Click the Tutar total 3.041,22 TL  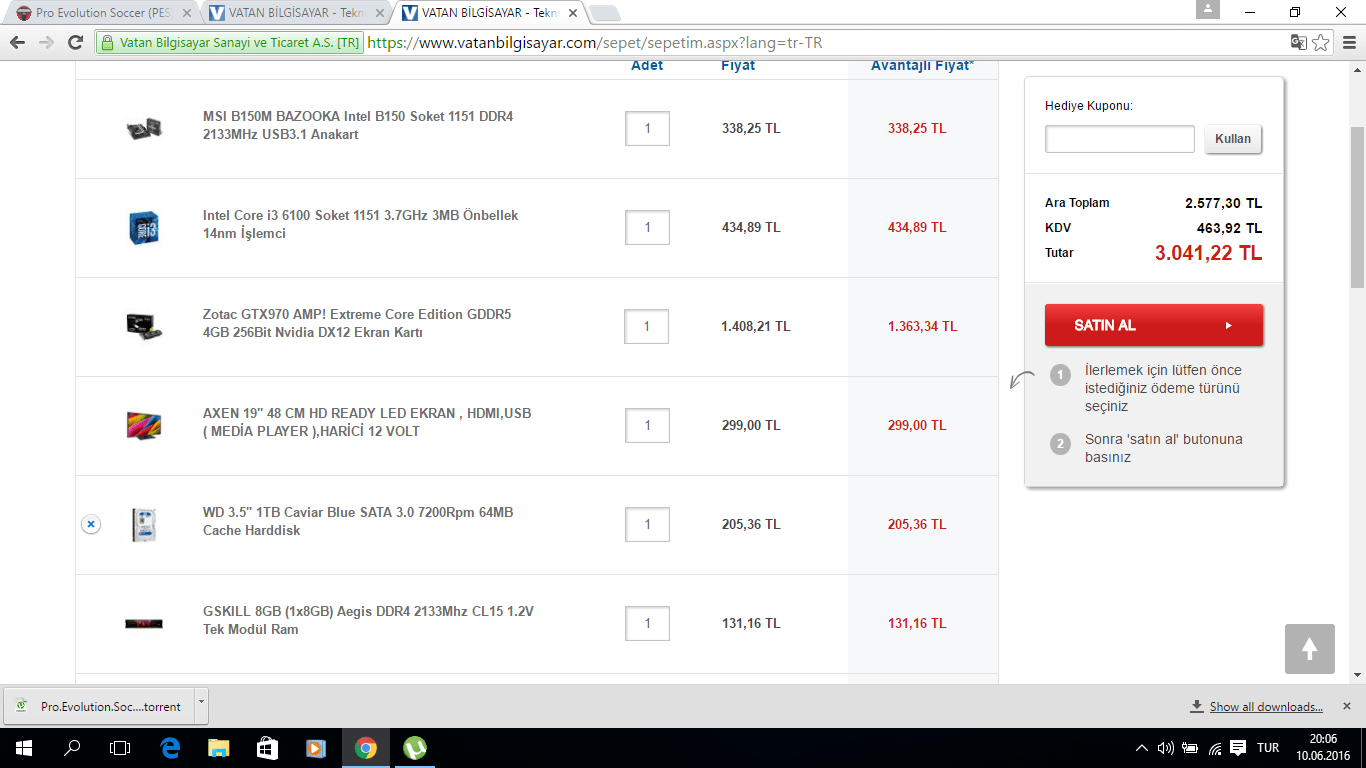(1208, 253)
